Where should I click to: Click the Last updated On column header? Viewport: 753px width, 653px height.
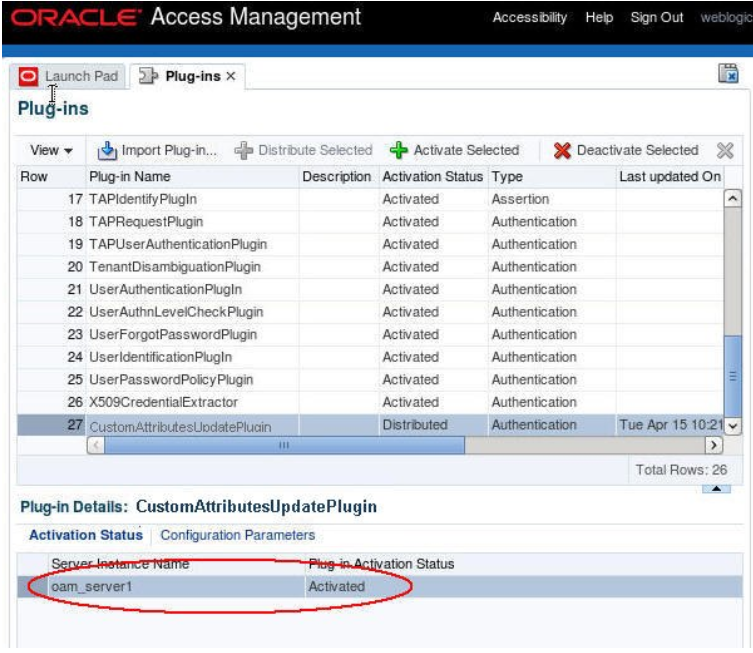(670, 177)
